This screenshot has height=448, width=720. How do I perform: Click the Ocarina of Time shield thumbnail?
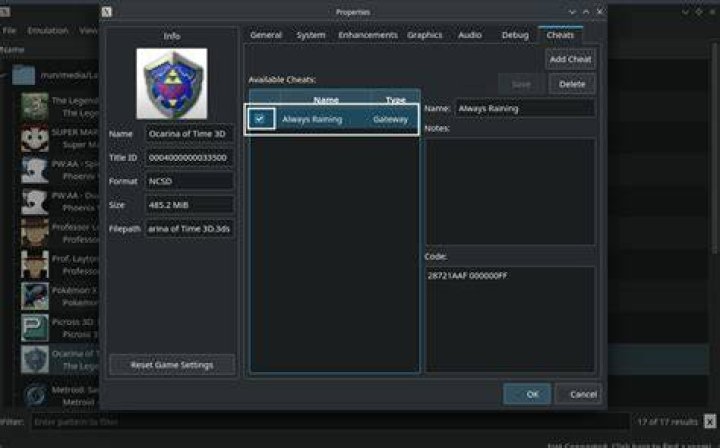[172, 84]
